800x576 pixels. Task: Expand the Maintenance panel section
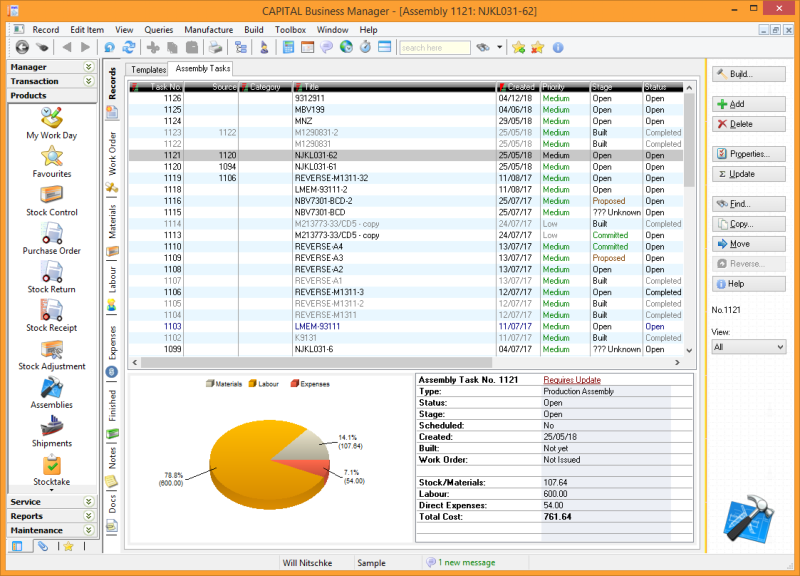click(88, 530)
